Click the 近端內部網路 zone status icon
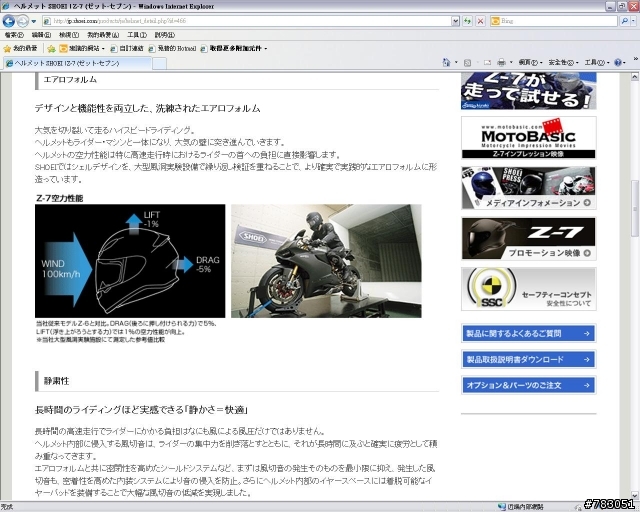 point(502,507)
